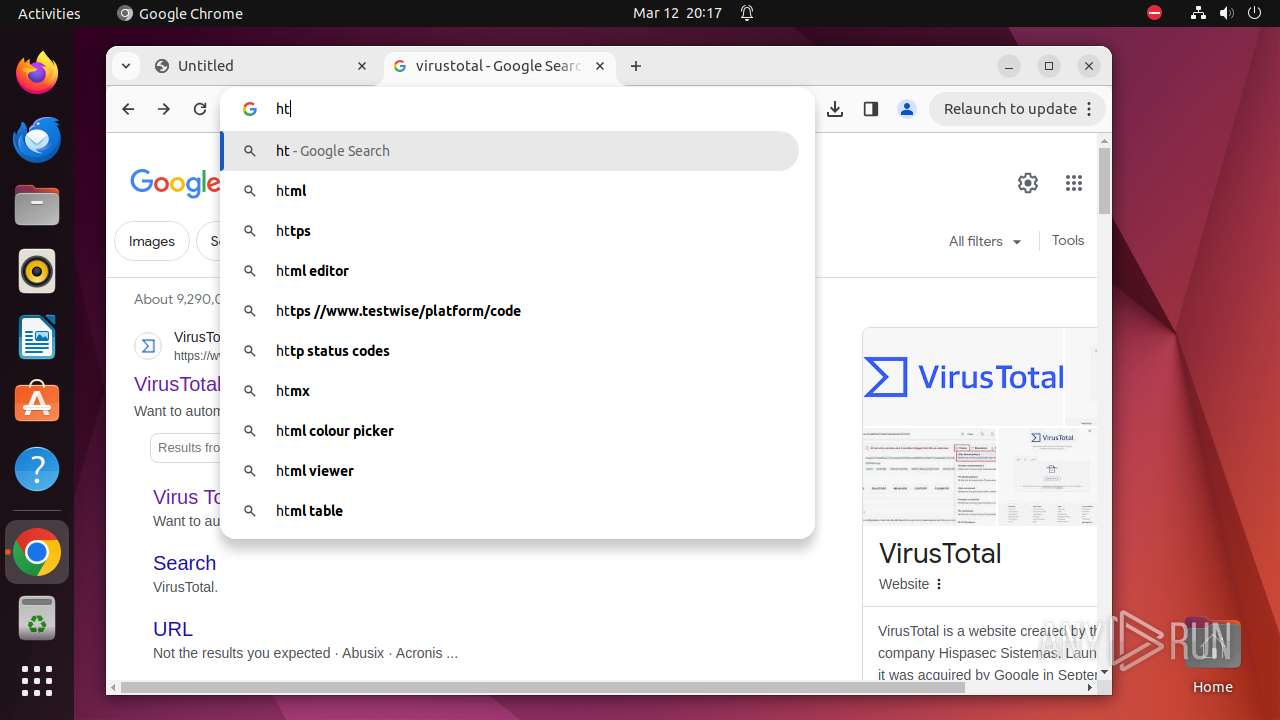Select 'http status codes' suggestion

tap(510, 351)
